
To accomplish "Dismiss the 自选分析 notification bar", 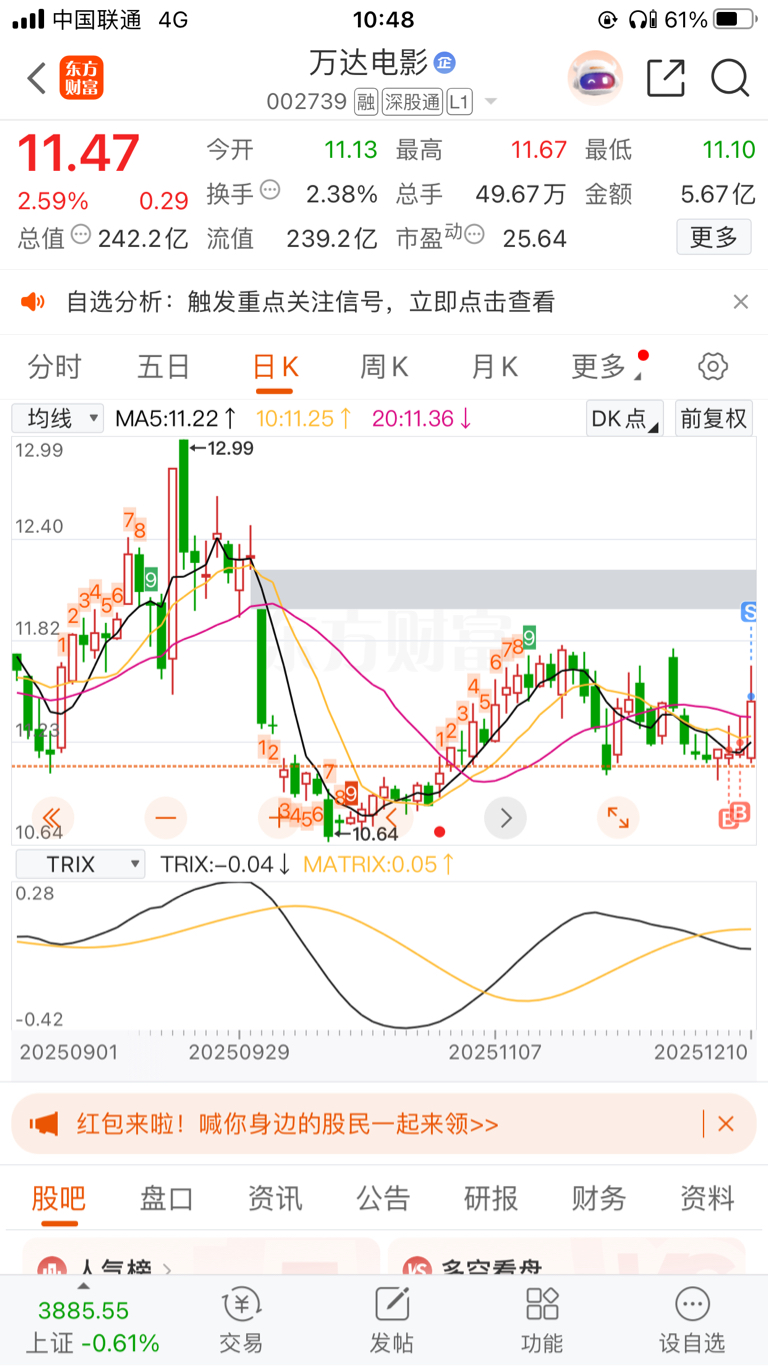I will 740,302.
